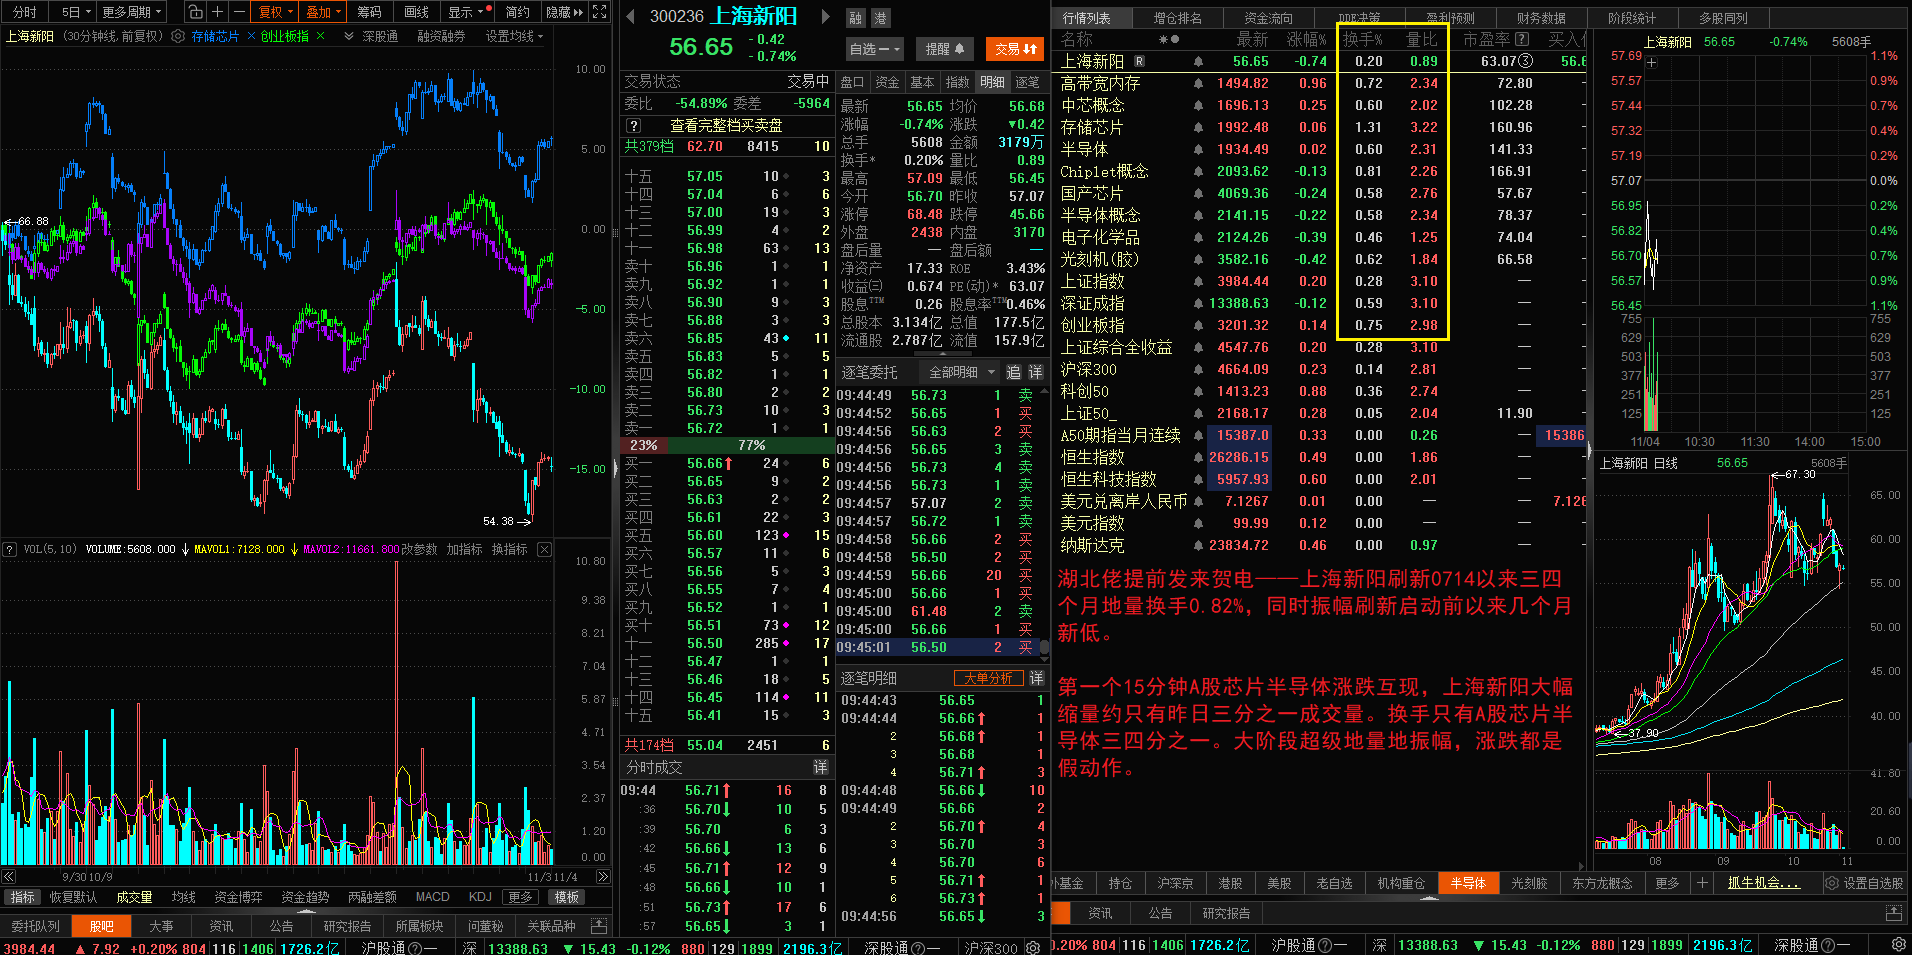Viewport: 1912px width, 955px height.
Task: Click 加指标 to add an indicator
Action: point(464,549)
